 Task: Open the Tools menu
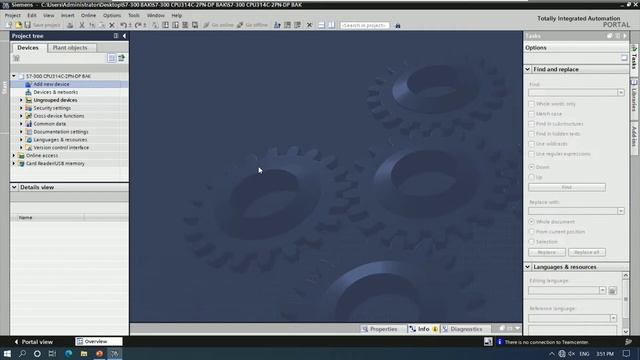point(134,16)
